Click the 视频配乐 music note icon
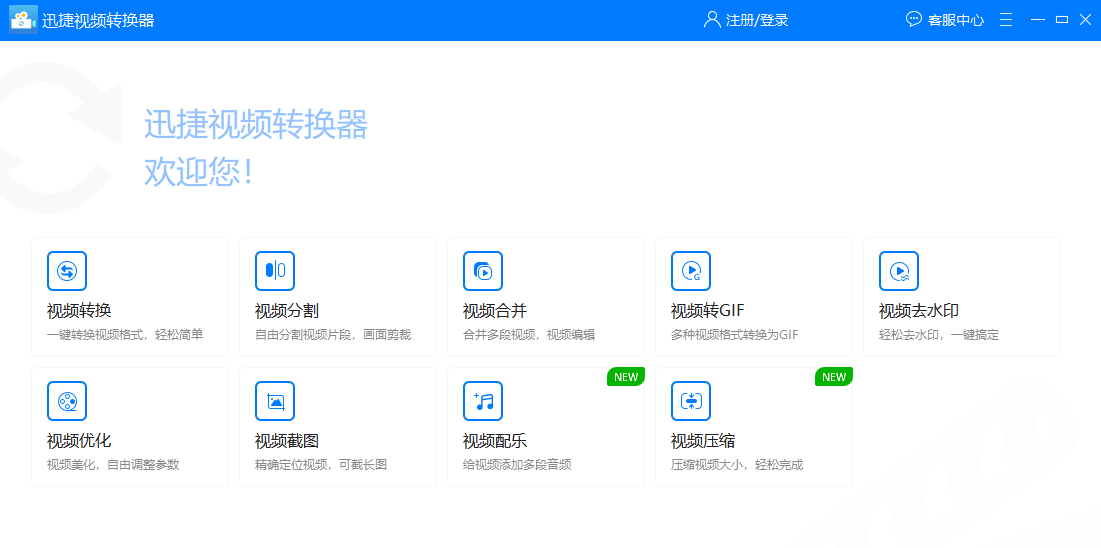 pyautogui.click(x=483, y=401)
